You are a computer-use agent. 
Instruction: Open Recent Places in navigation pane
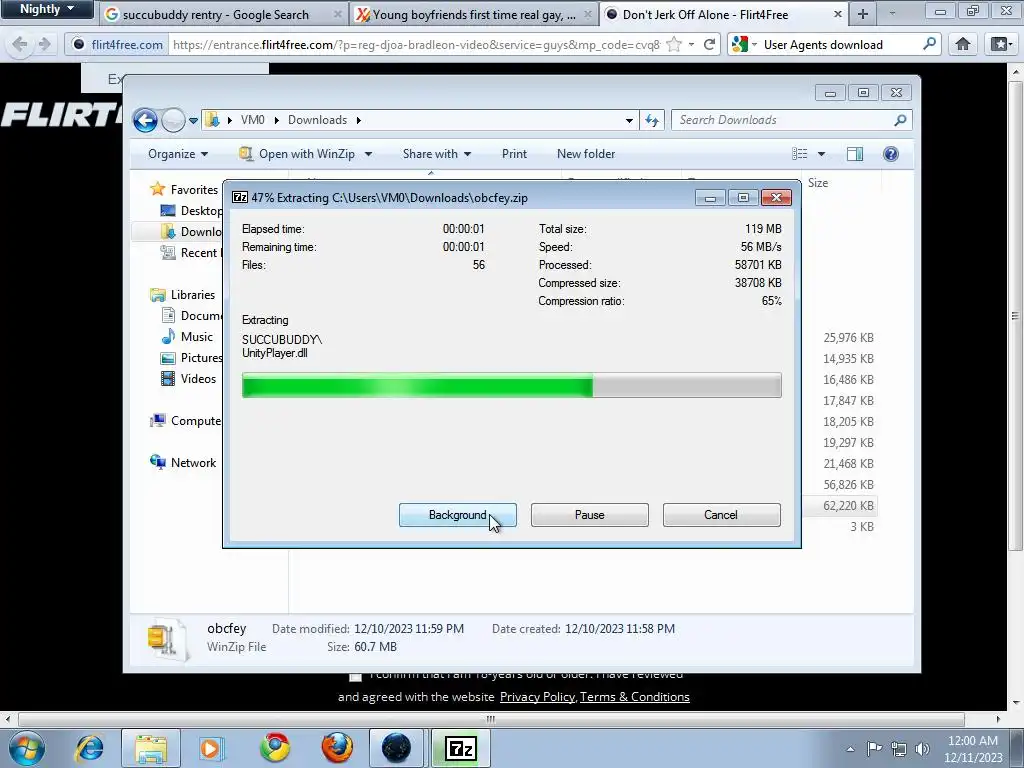tap(189, 253)
